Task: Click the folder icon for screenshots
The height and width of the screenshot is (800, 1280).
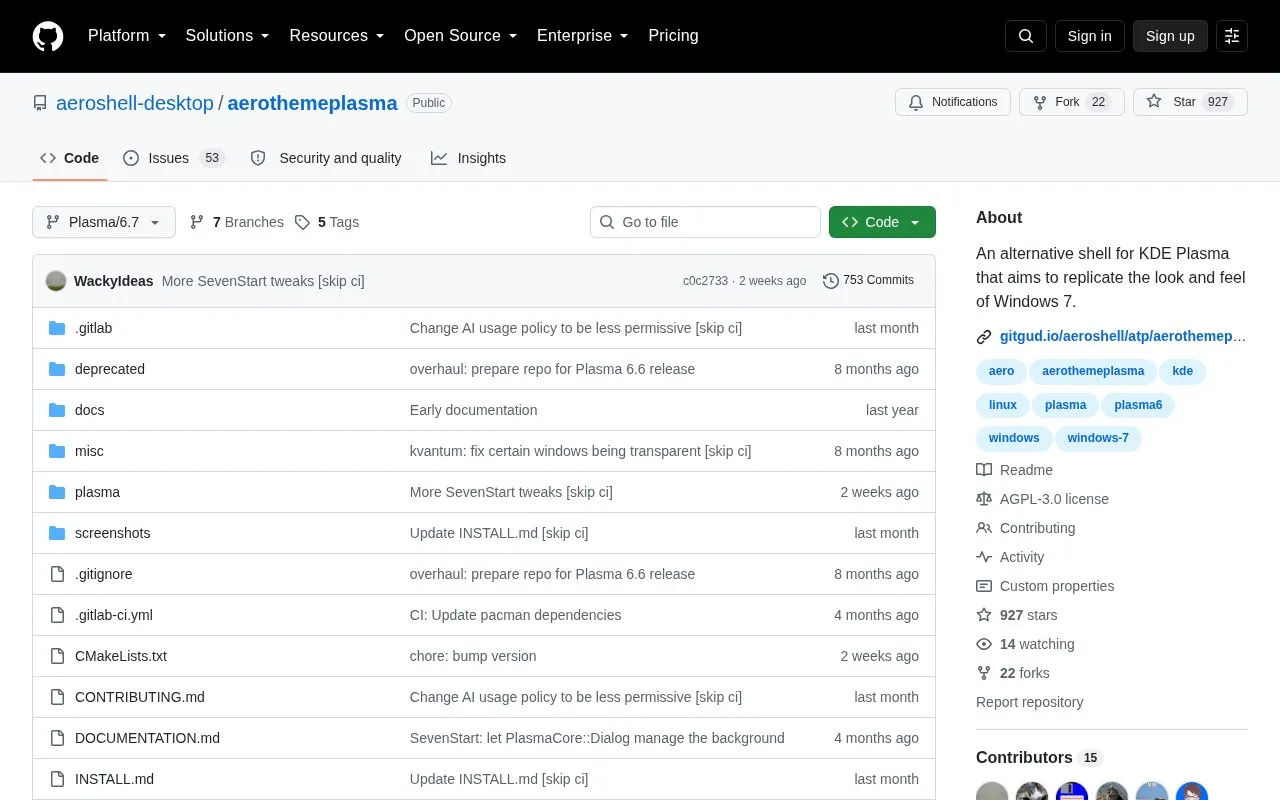Action: click(x=57, y=533)
